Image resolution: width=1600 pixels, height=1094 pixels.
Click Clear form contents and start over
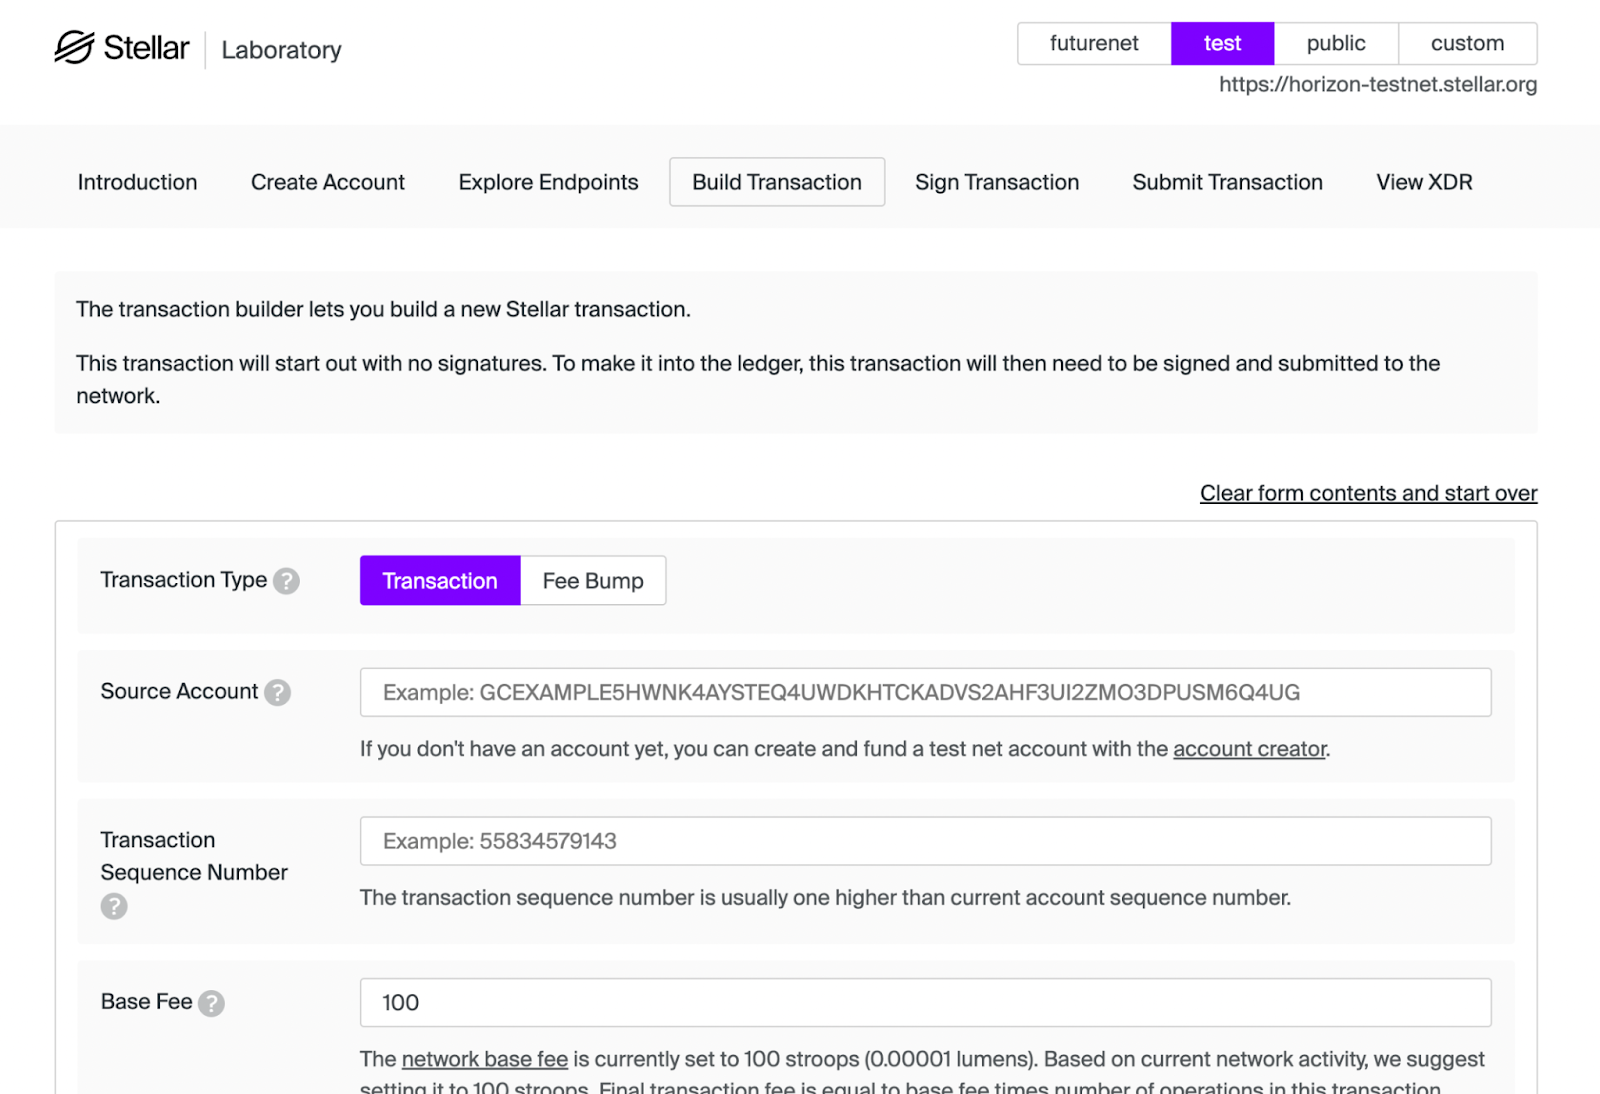pyautogui.click(x=1368, y=493)
